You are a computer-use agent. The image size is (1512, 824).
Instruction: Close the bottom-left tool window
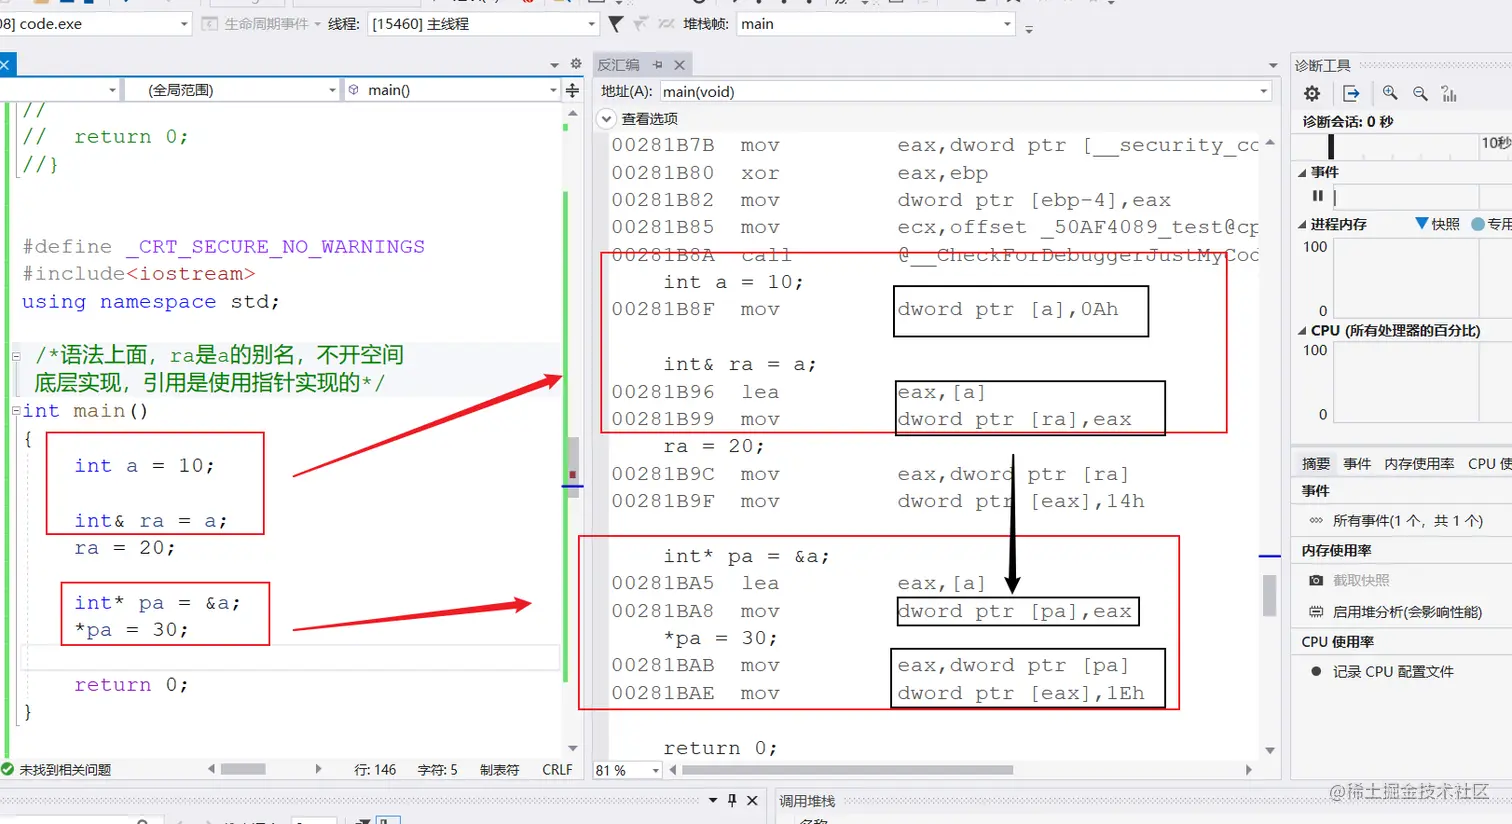(753, 800)
